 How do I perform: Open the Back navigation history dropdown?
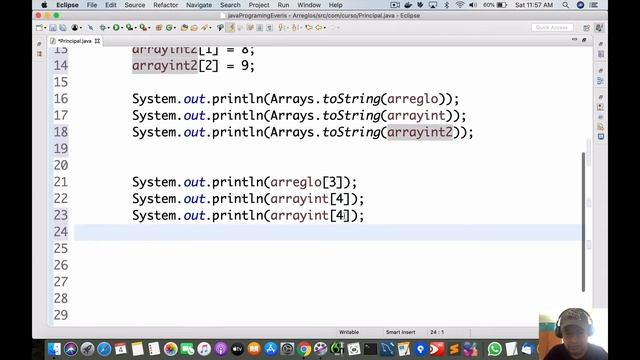pyautogui.click(x=325, y=28)
